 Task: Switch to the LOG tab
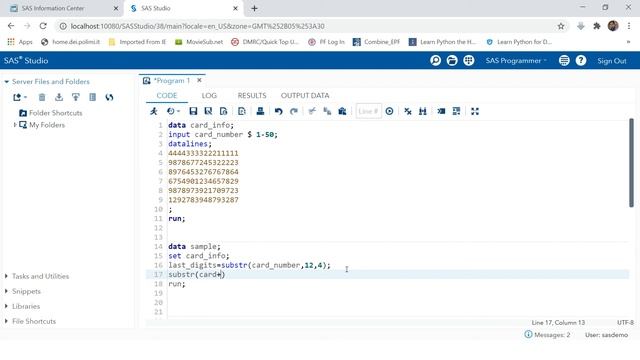point(209,96)
